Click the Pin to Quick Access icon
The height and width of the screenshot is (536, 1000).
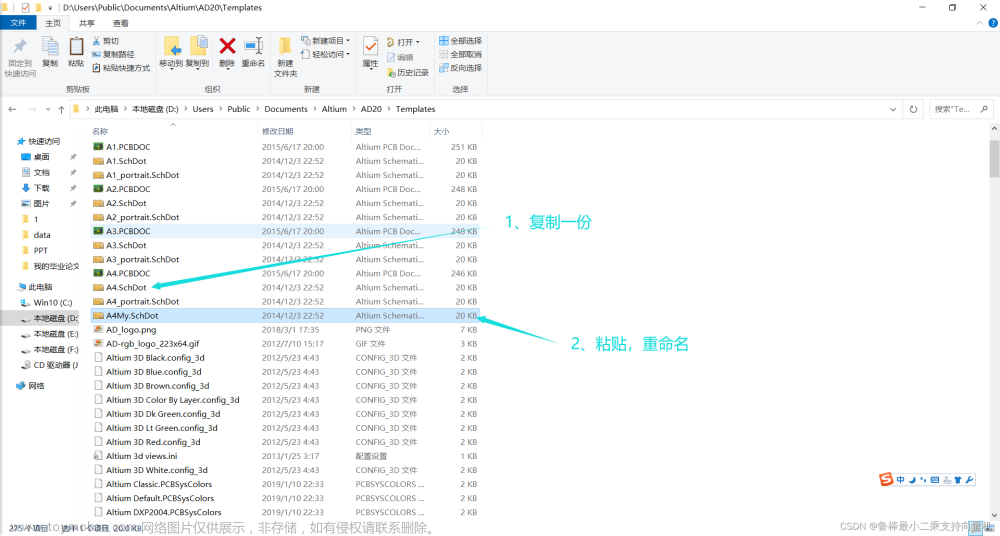[20, 47]
